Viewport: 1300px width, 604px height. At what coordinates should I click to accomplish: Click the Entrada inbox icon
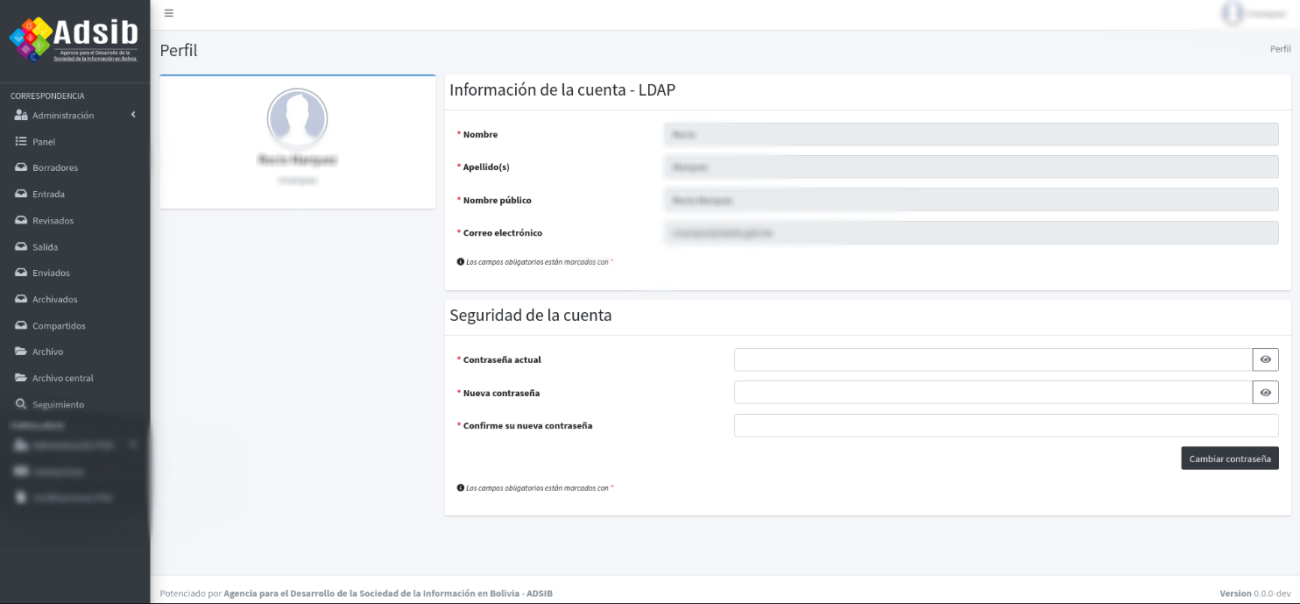tap(20, 194)
